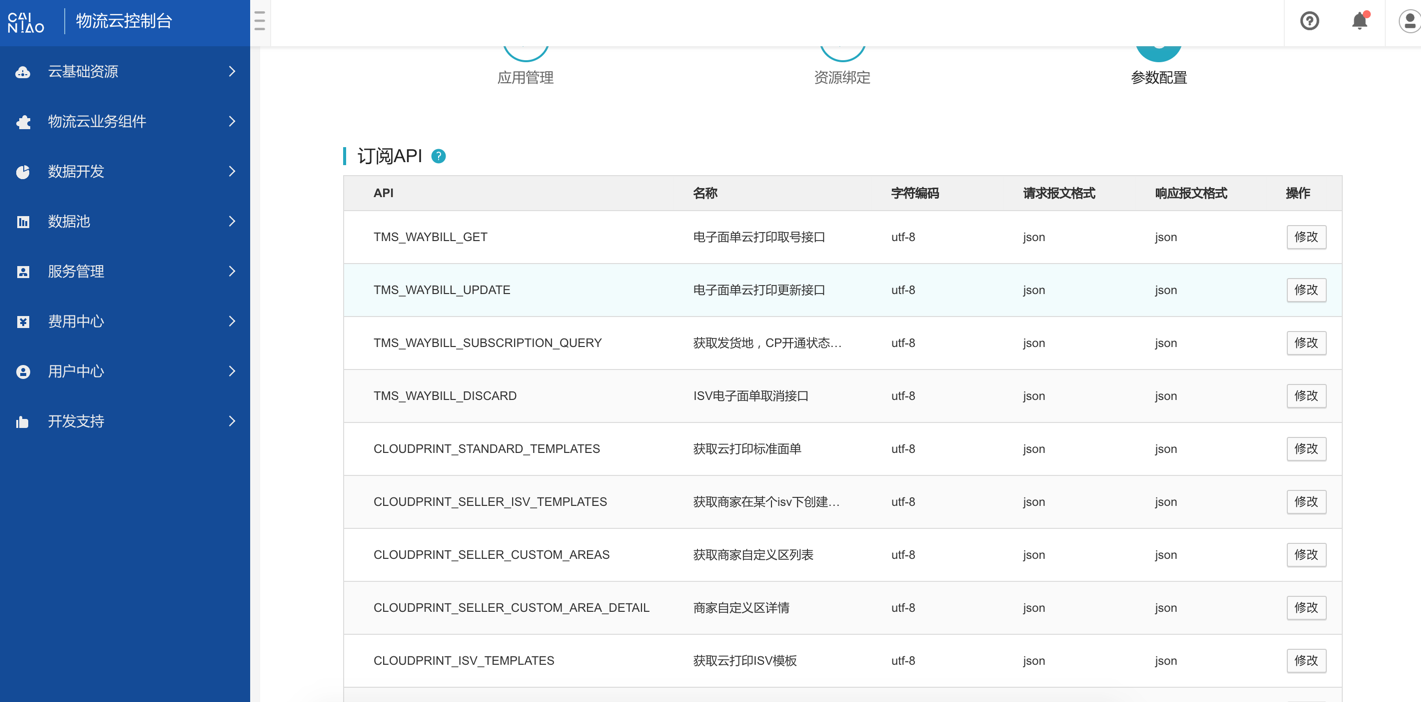Select the CLOUDPRINT_SELLER_ISV_TEMPLATES API name
This screenshot has height=702, width=1421.
click(490, 502)
